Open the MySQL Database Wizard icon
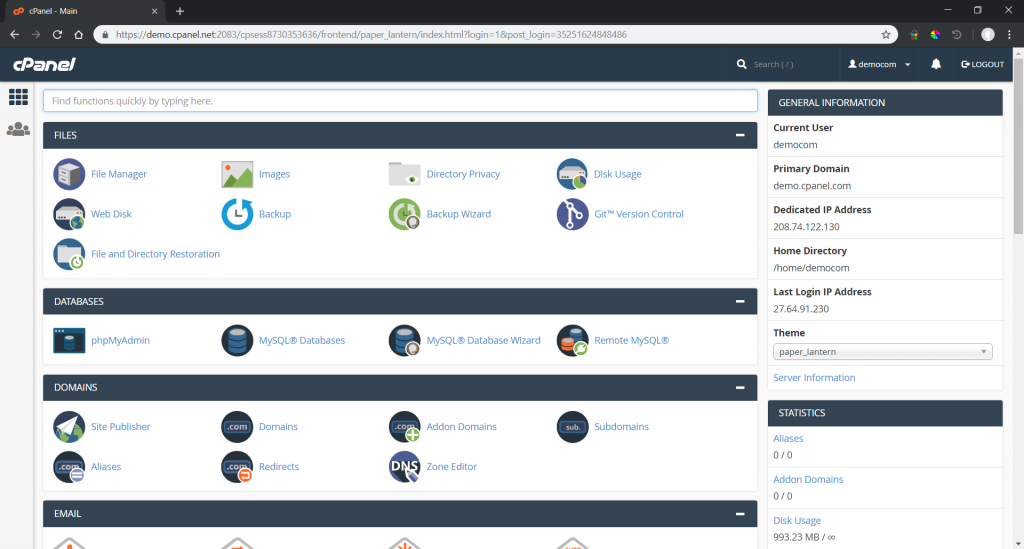 (x=404, y=341)
